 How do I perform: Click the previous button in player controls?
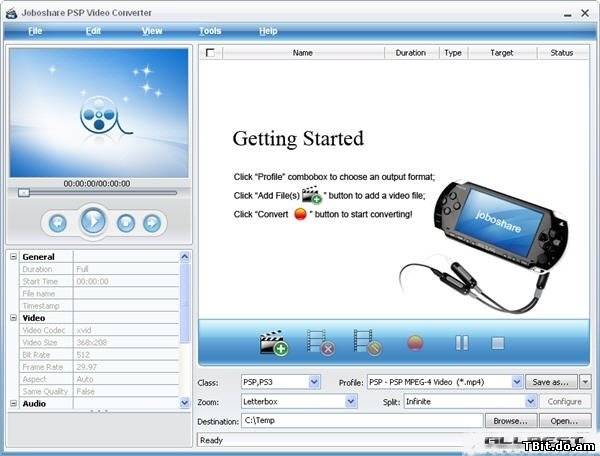pos(57,223)
